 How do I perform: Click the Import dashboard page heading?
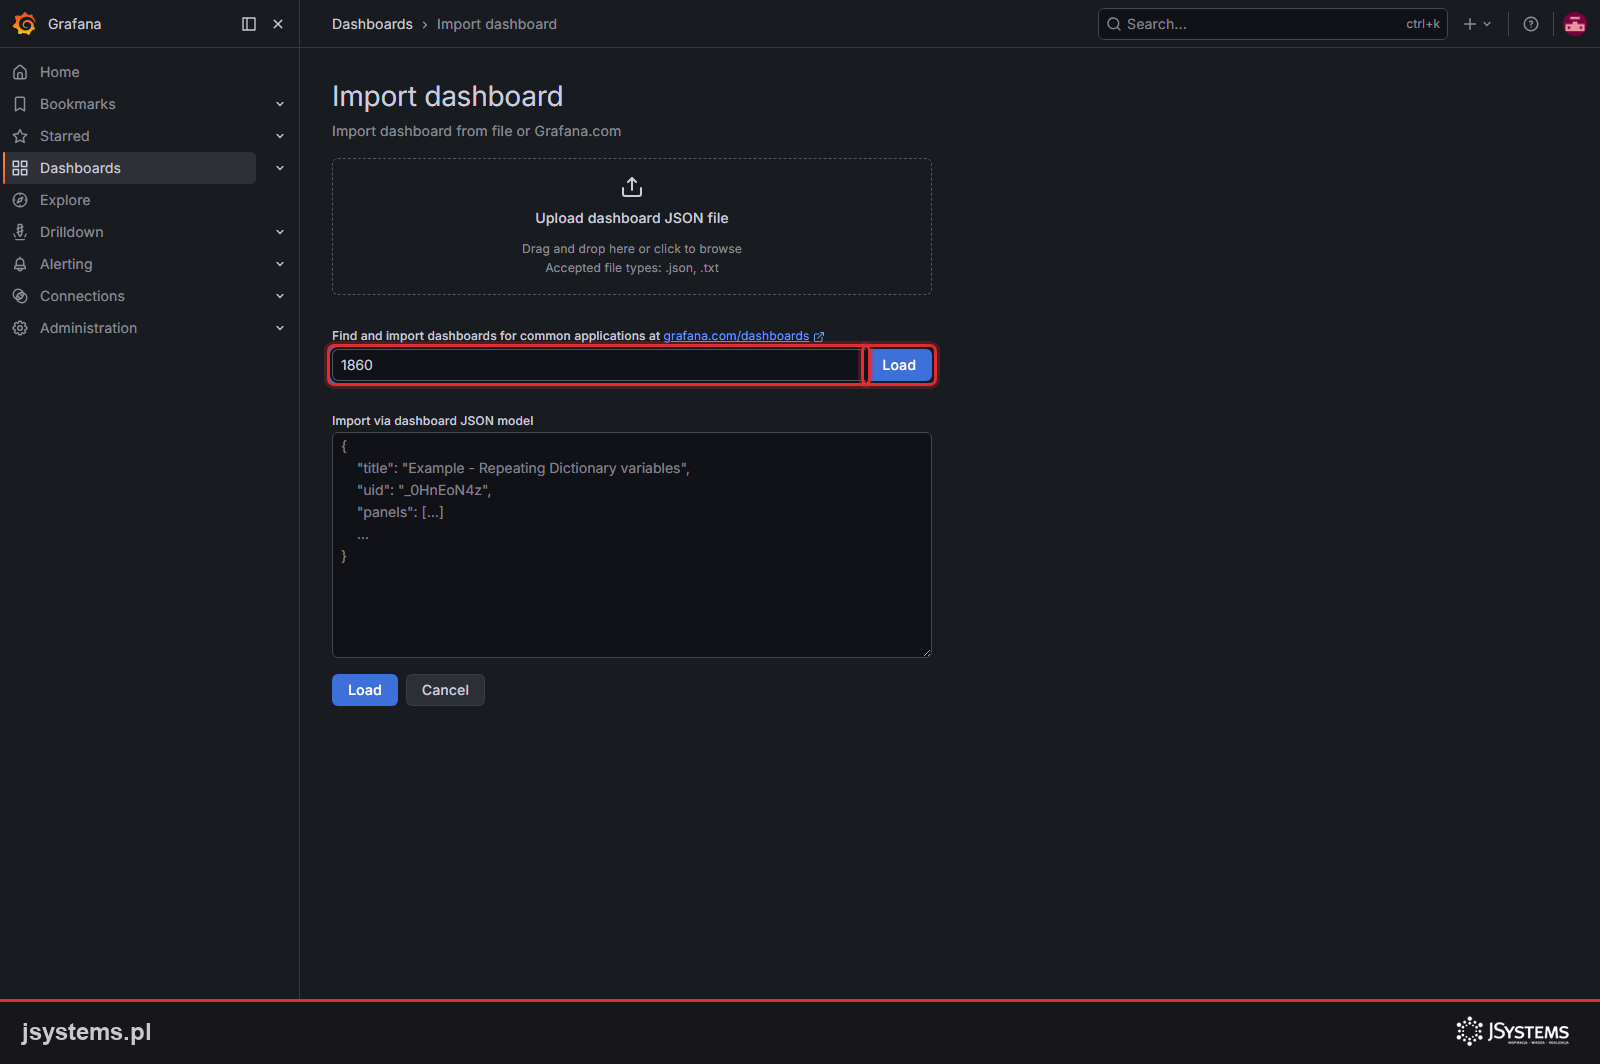pos(447,96)
